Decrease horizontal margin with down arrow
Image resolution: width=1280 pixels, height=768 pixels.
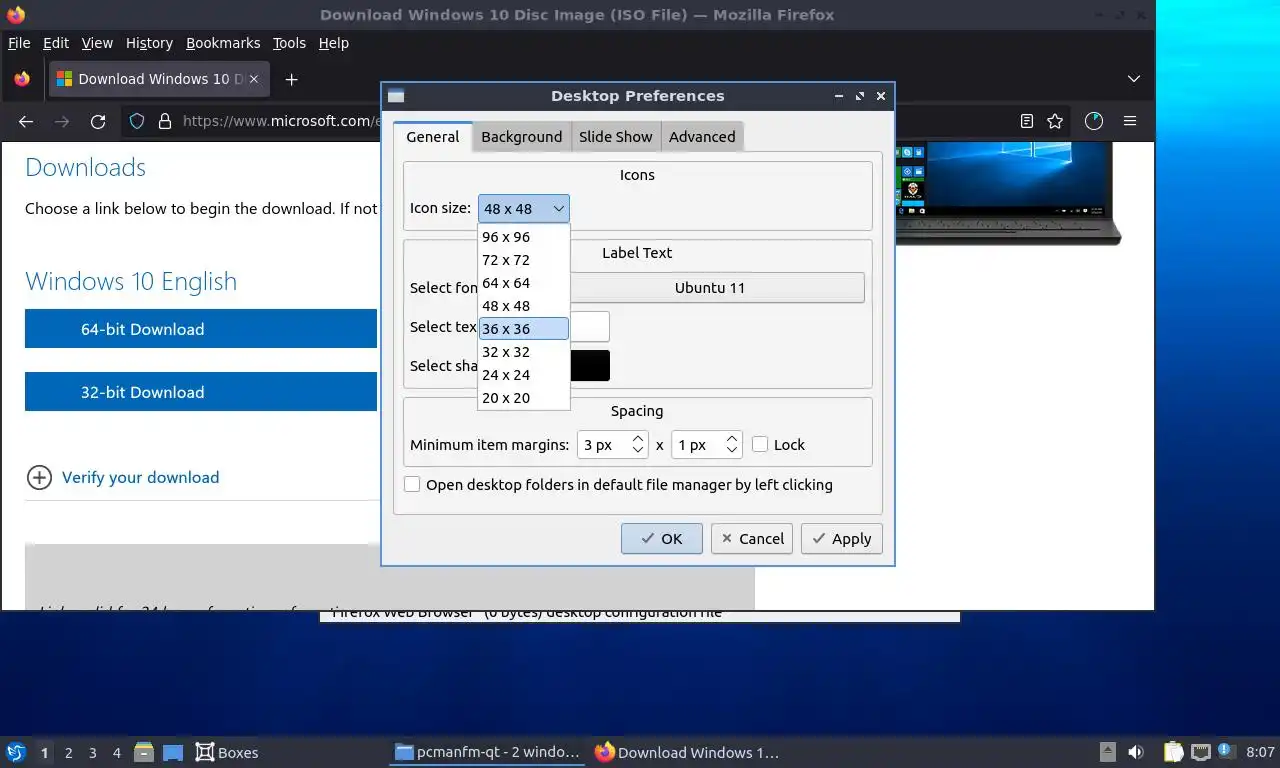click(638, 451)
